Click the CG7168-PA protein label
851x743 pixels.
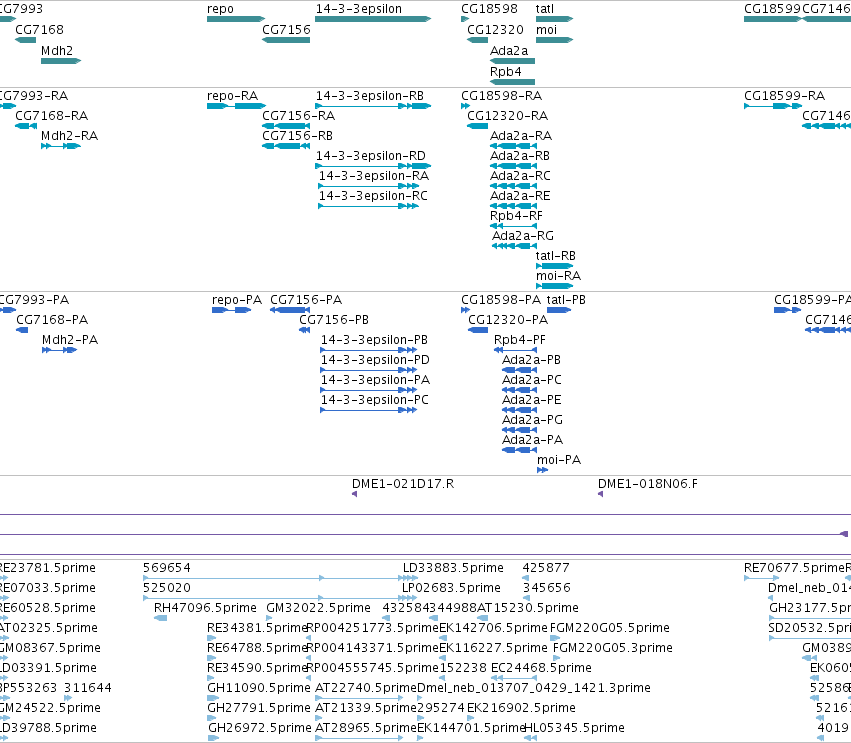52,320
